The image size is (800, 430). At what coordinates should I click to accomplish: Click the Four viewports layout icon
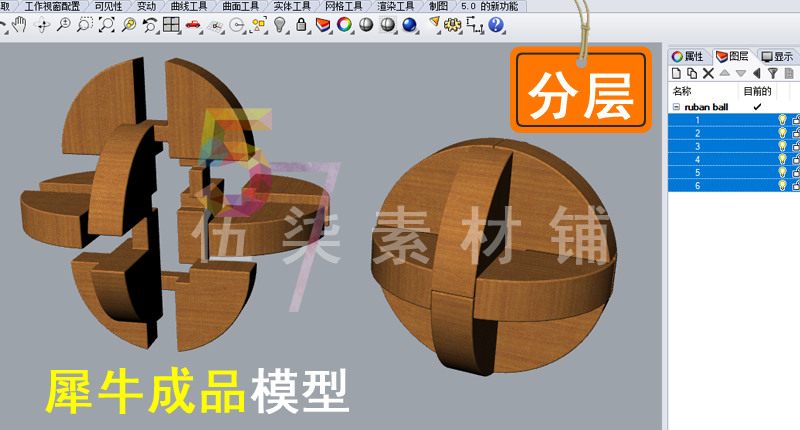coord(171,24)
